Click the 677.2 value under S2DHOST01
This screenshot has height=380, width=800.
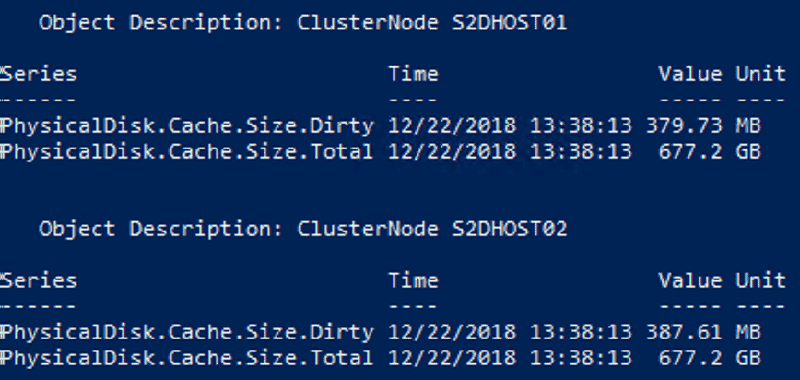pos(690,151)
